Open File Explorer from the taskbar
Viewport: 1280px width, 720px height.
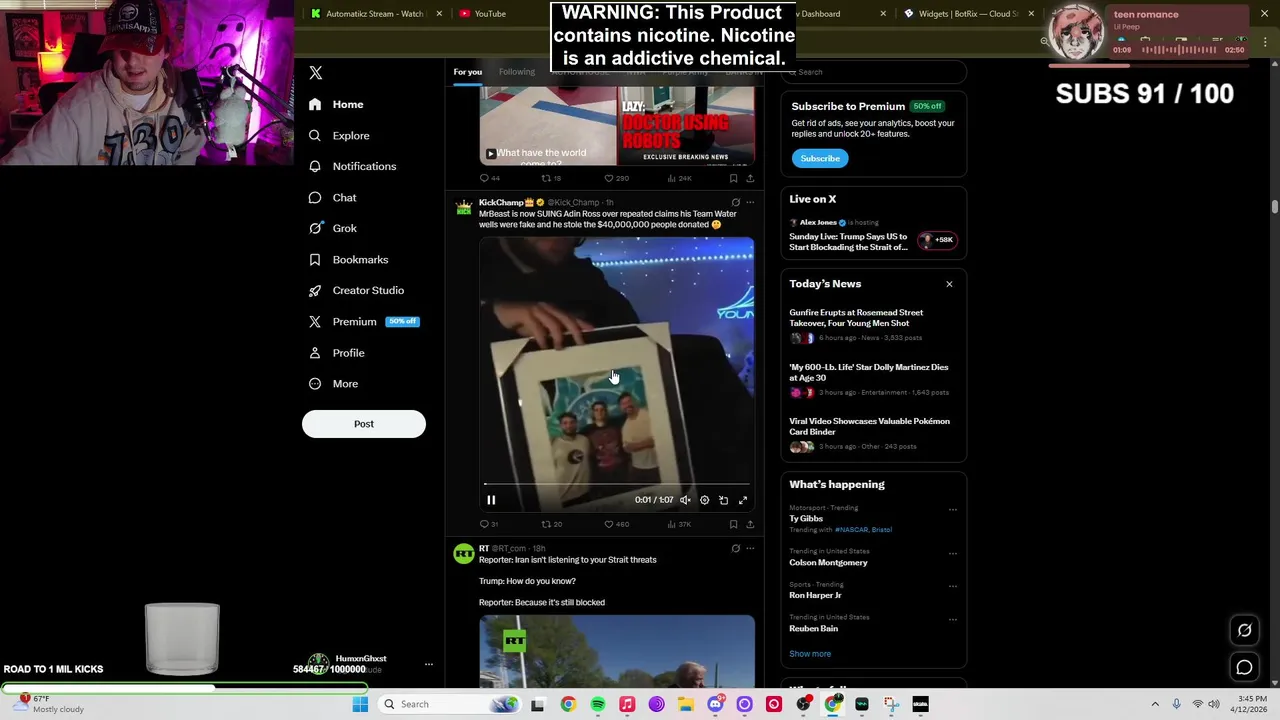686,704
